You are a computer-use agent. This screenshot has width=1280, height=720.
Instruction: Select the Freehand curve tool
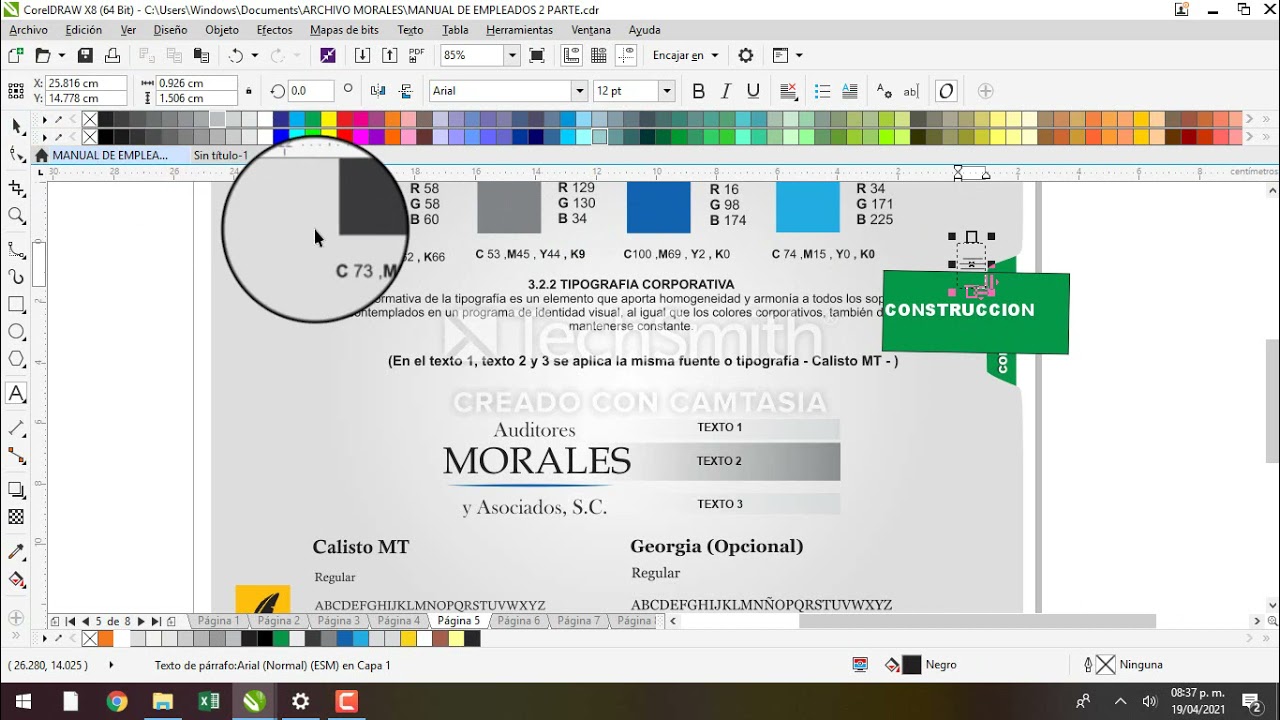[x=16, y=250]
